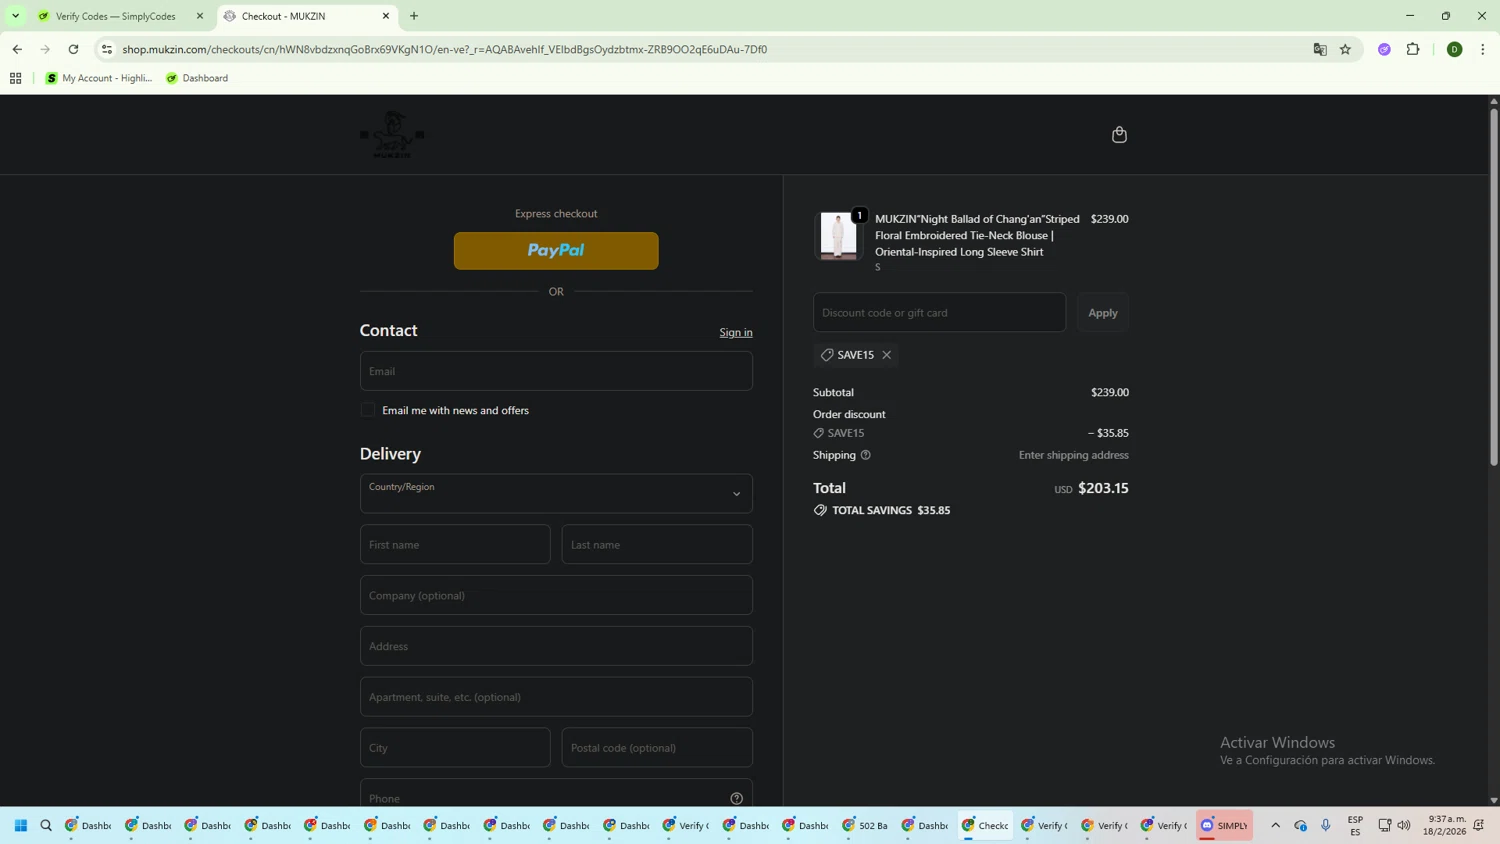Focus the Email input field
Image resolution: width=1500 pixels, height=844 pixels.
coord(556,371)
